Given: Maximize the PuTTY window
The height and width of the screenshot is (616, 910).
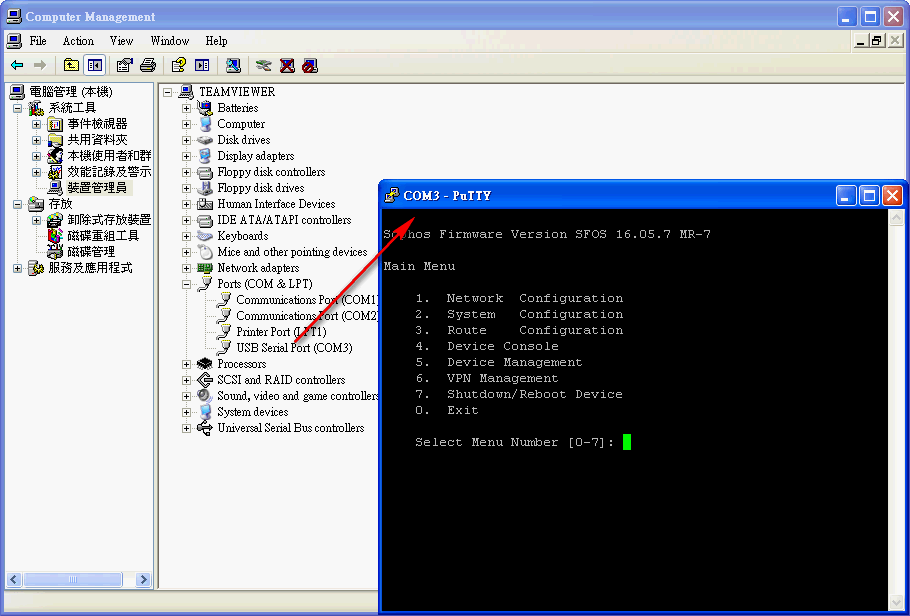Looking at the screenshot, I should 869,196.
